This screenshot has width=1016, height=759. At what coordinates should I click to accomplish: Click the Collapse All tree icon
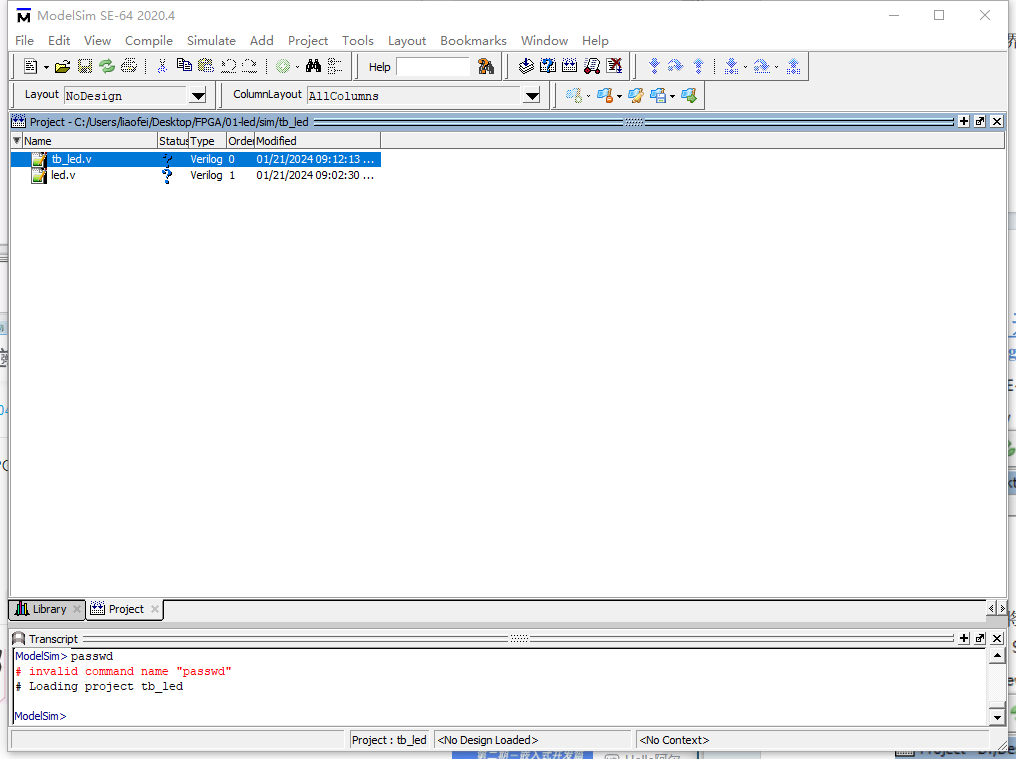(334, 66)
